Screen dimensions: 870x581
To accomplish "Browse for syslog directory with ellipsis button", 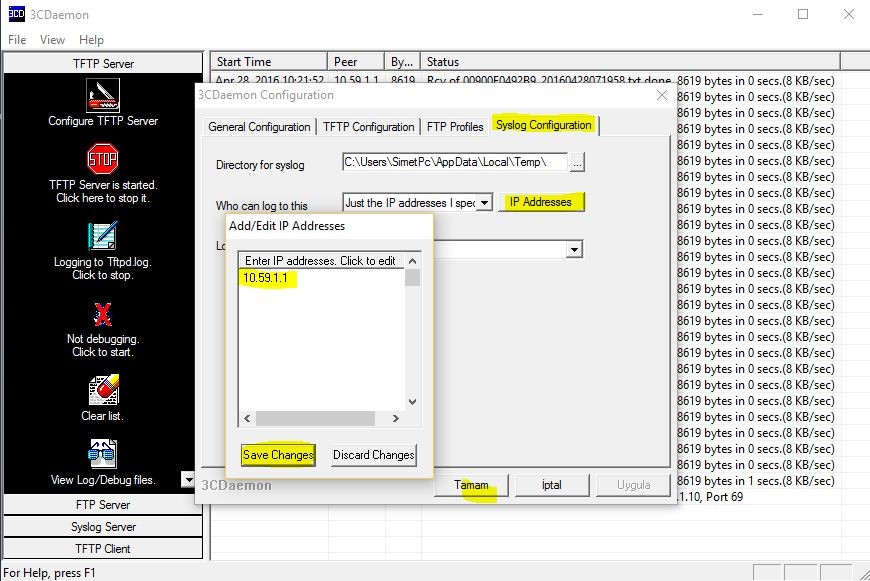I will [577, 162].
